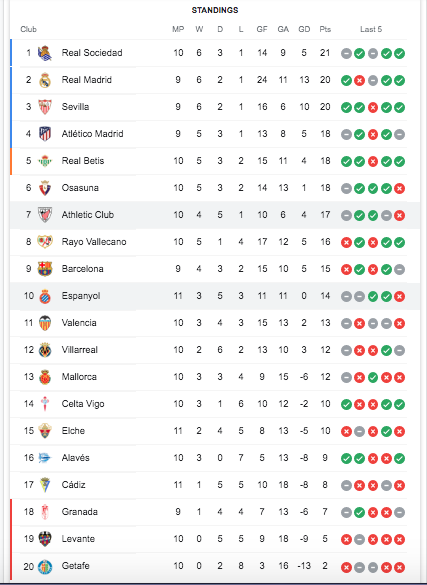Click Real Sociedad's first gray draw icon
This screenshot has height=585, width=427.
346,53
